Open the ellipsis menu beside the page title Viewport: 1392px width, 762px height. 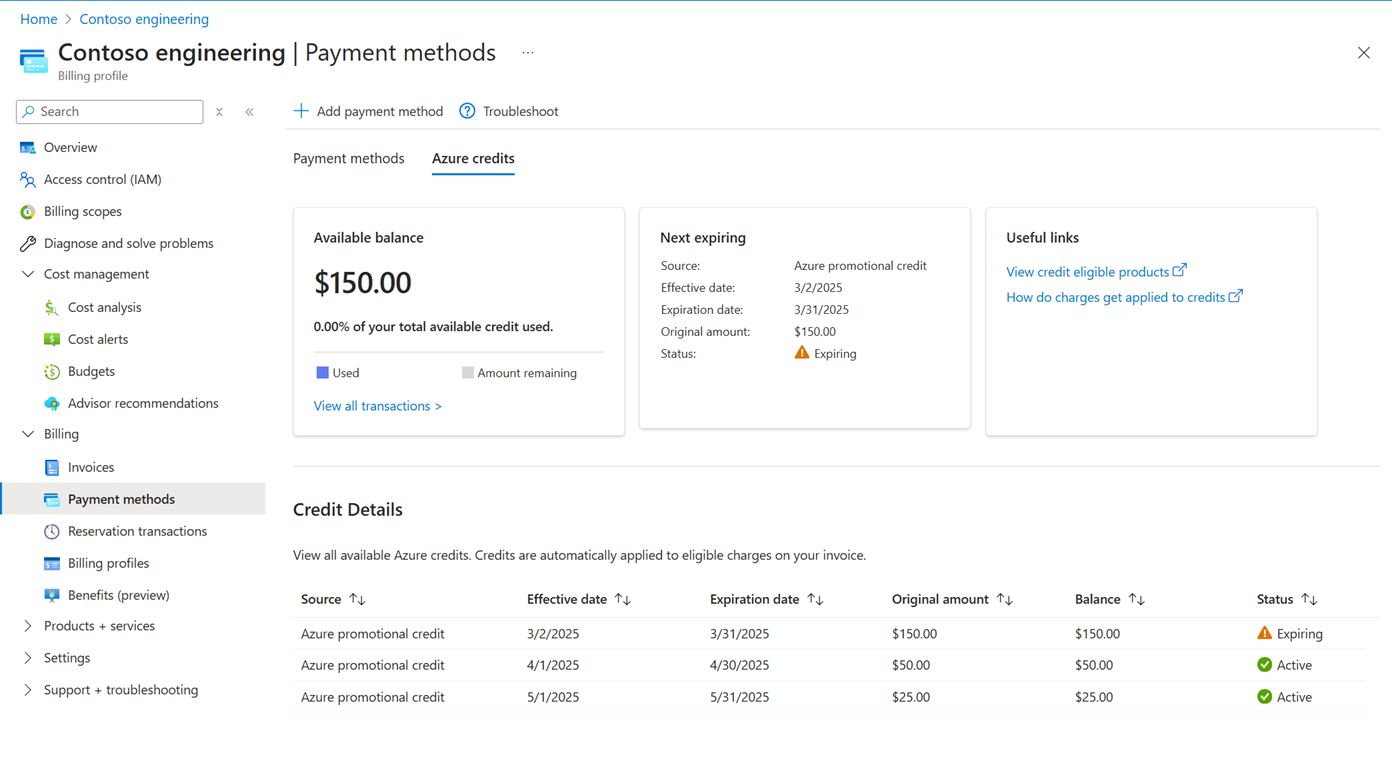(x=527, y=52)
